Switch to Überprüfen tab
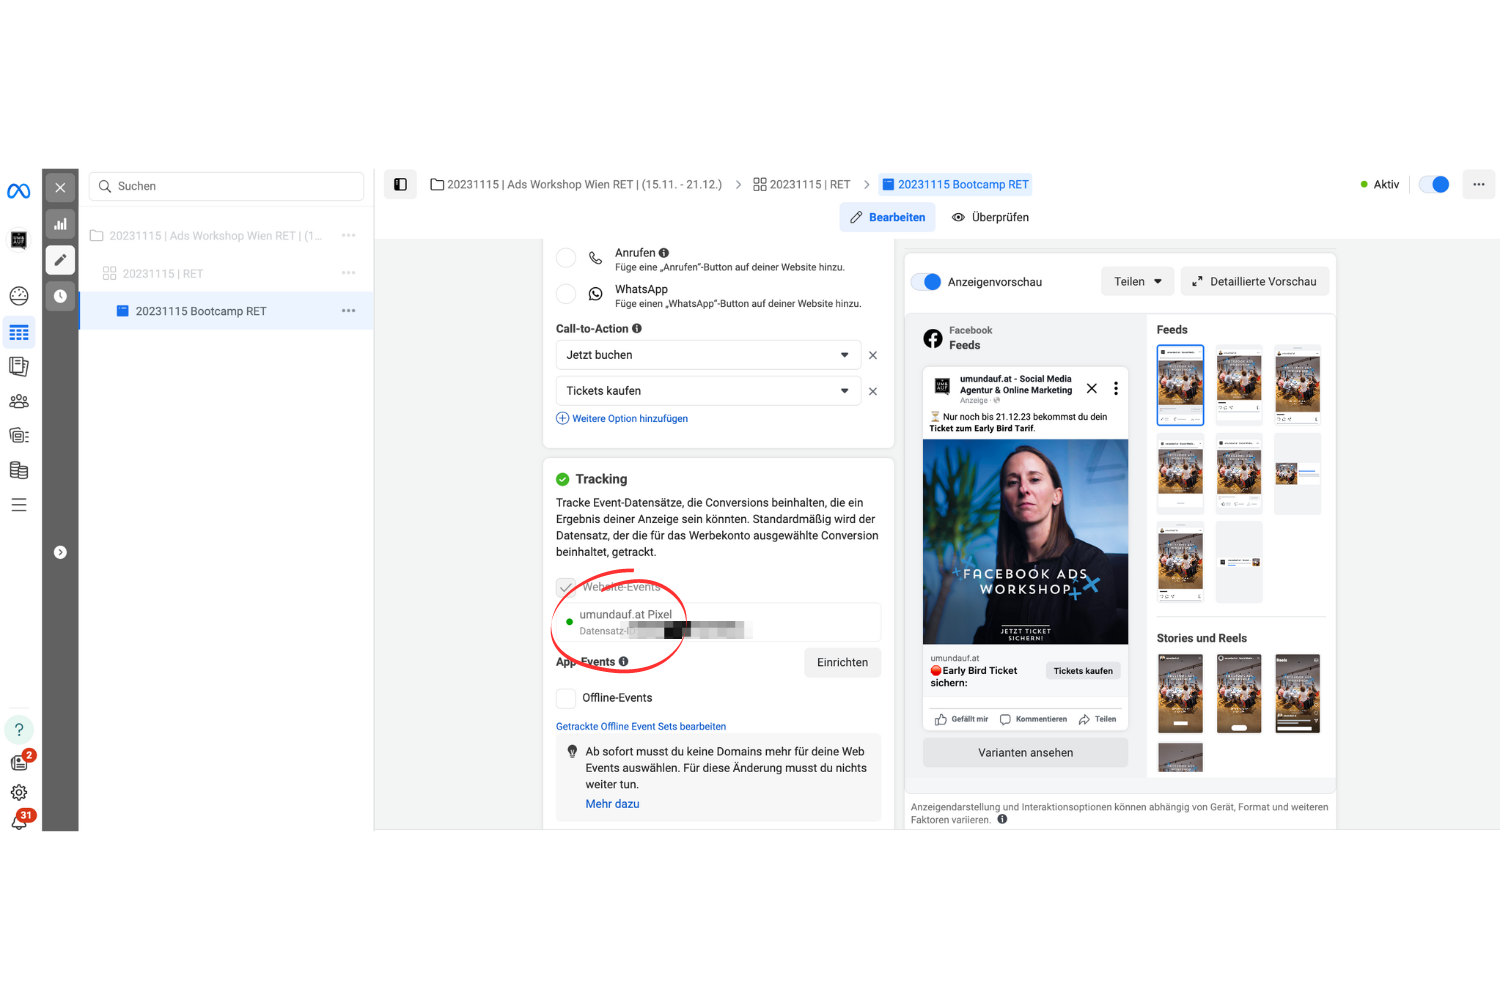1500x1000 pixels. 990,217
